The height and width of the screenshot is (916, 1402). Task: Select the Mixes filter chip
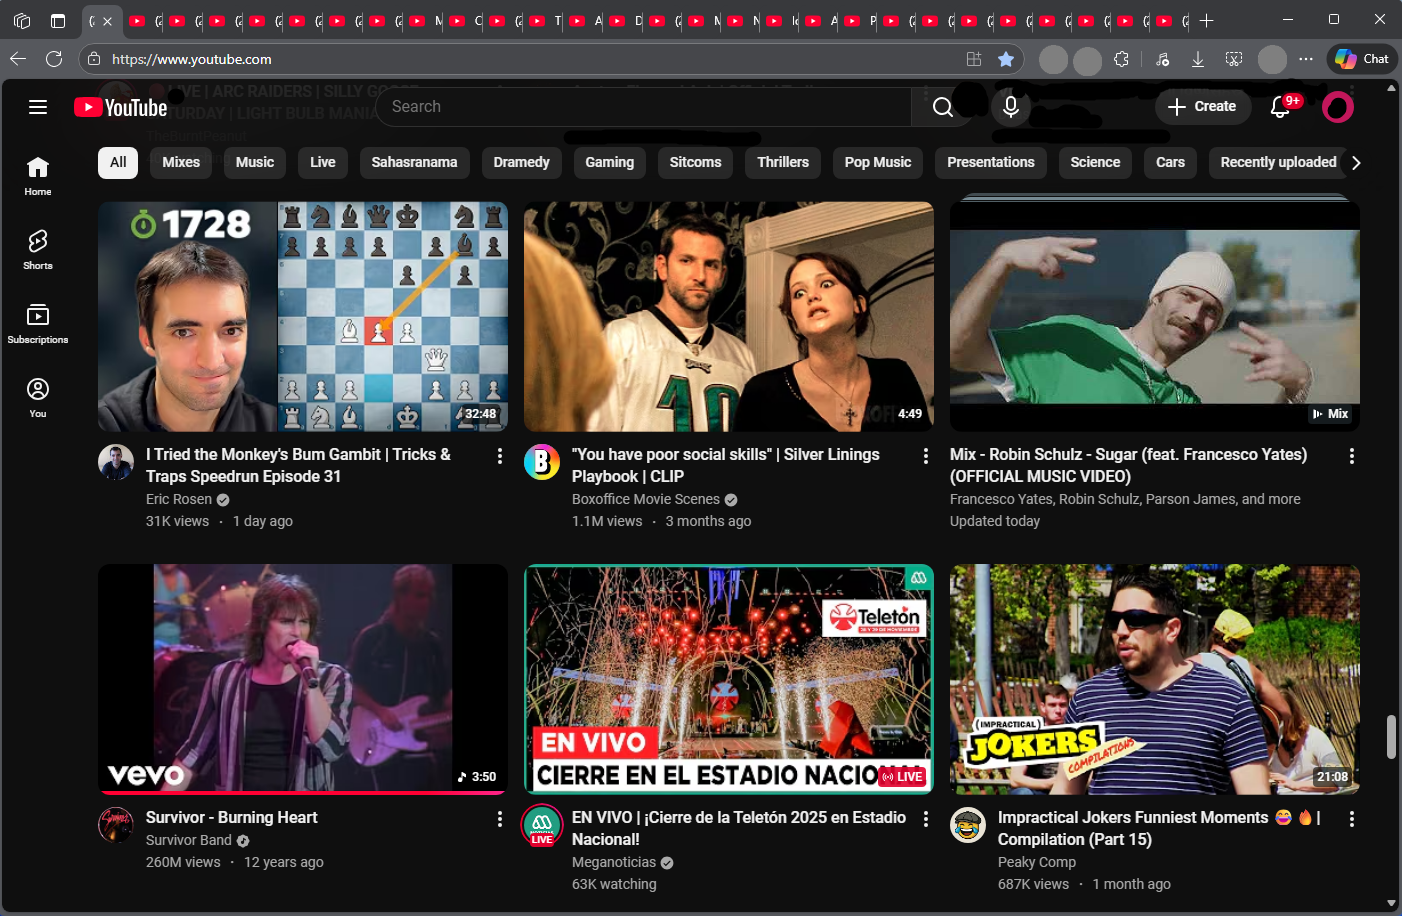[x=181, y=163]
